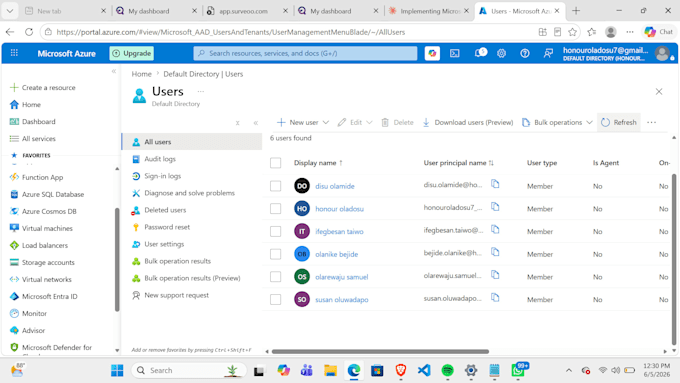The height and width of the screenshot is (383, 680).
Task: Select the disu olamide row checkbox
Action: click(275, 186)
